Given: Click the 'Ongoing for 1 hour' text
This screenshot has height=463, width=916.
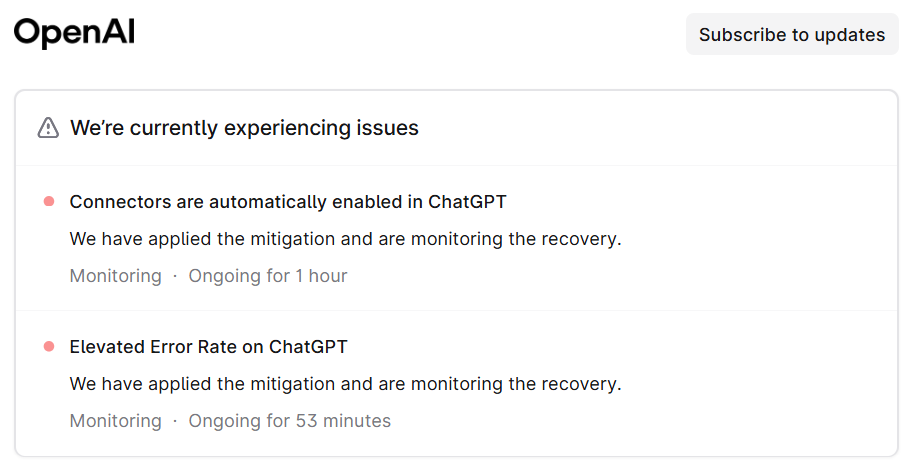Looking at the screenshot, I should pyautogui.click(x=267, y=276).
